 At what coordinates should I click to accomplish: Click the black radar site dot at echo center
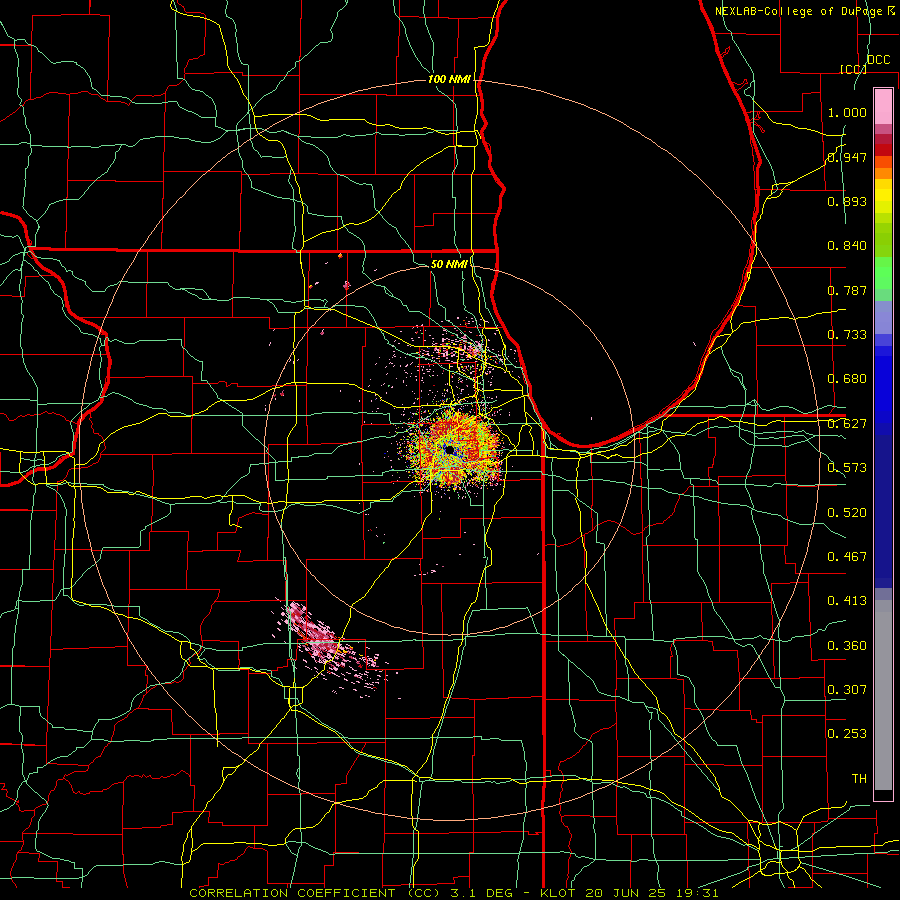coord(449,448)
